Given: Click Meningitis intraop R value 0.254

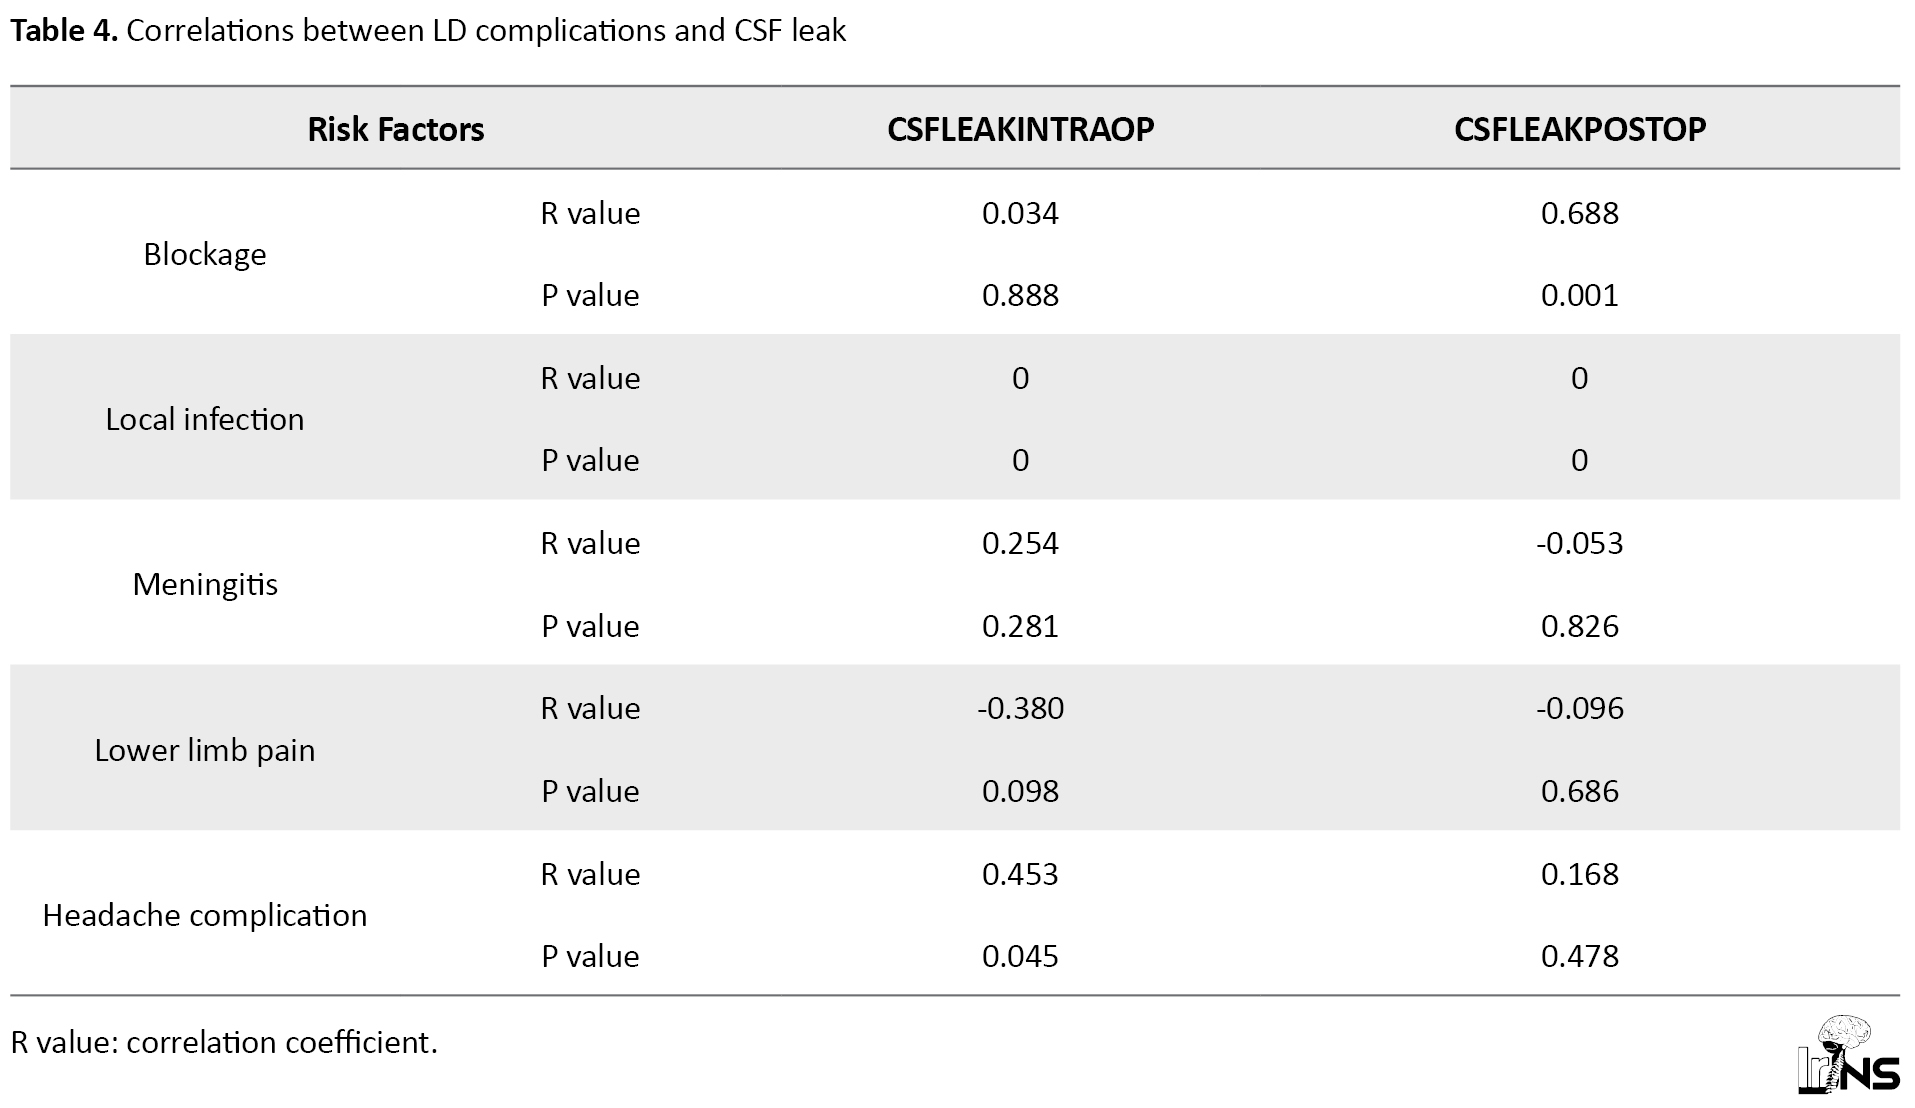Looking at the screenshot, I should coord(1020,543).
